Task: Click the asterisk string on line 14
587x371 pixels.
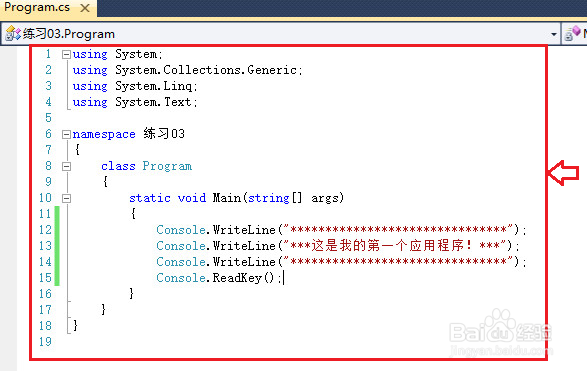Action: coord(399,261)
